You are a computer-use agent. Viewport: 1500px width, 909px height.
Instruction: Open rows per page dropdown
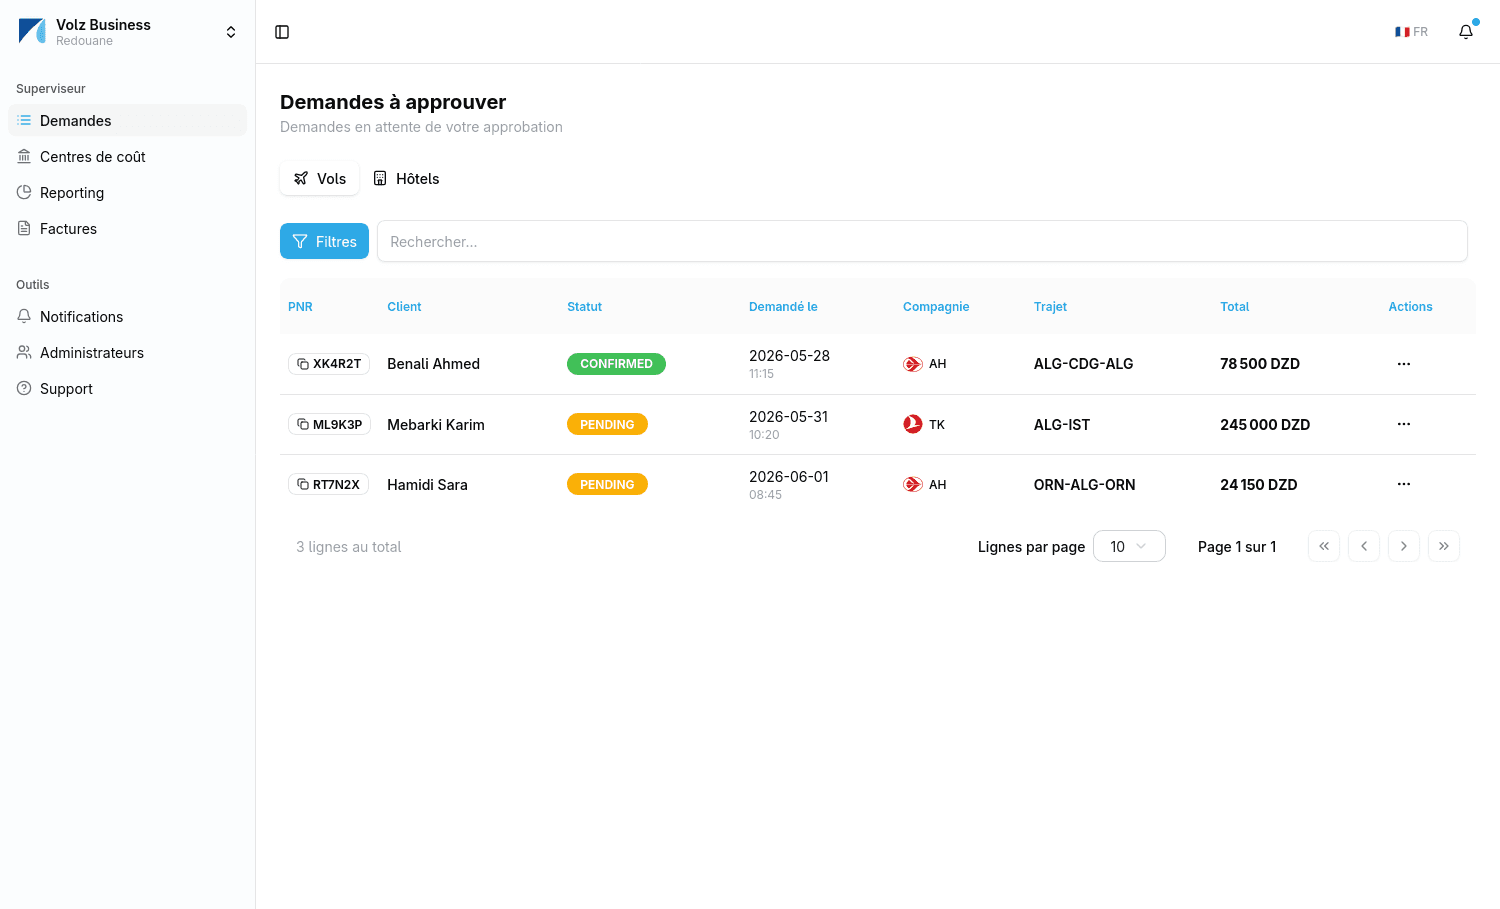1129,546
